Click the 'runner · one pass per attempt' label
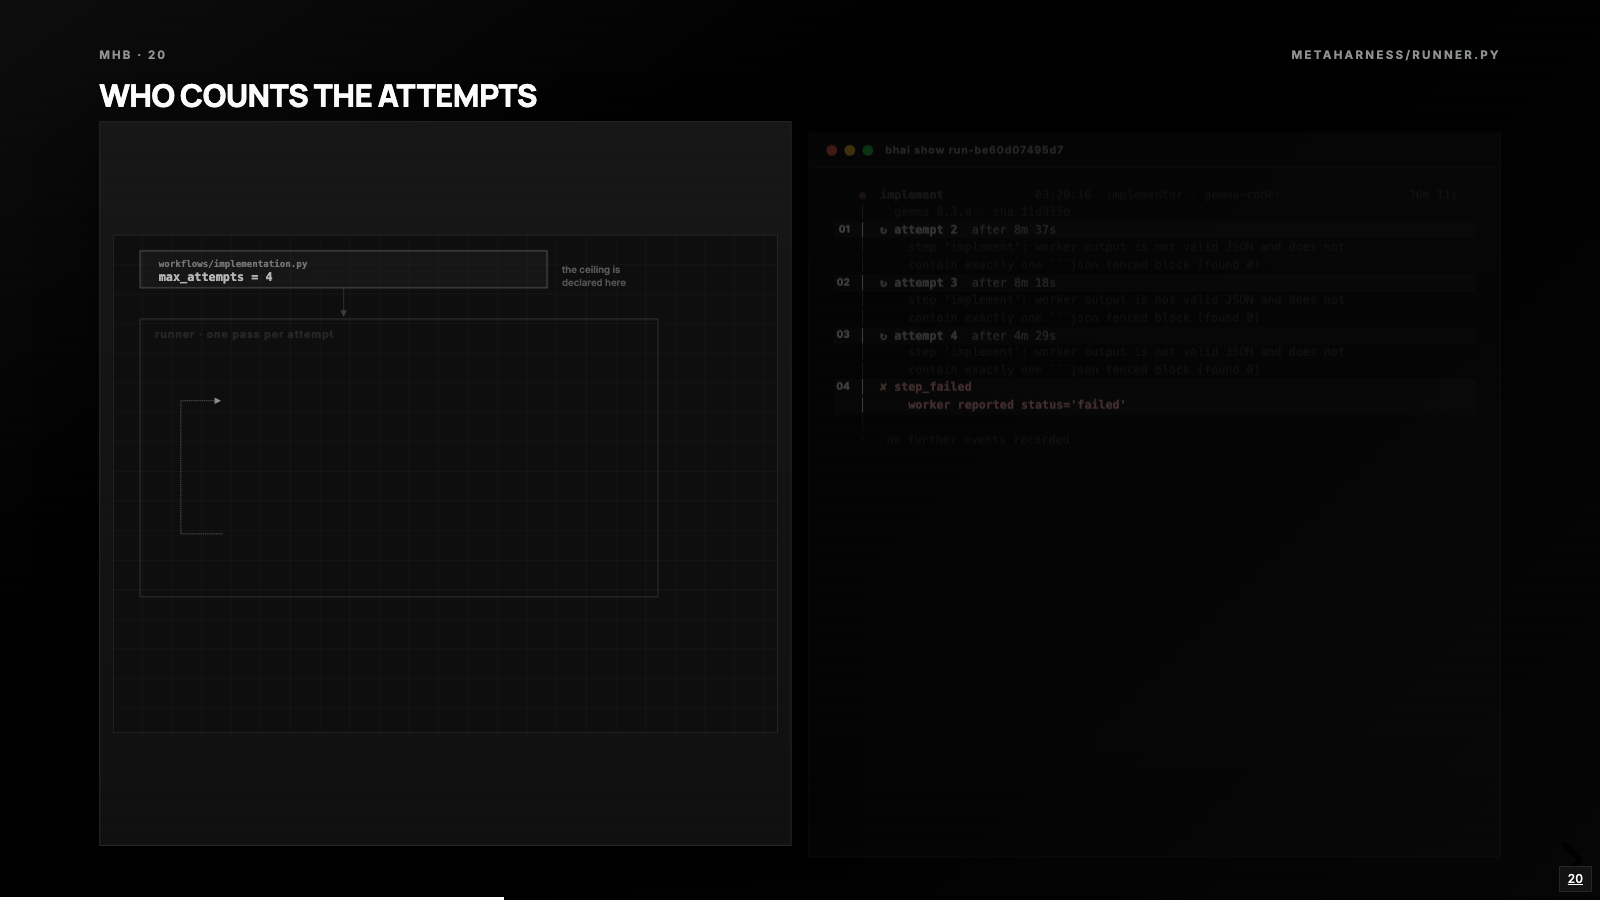The image size is (1600, 900). tap(244, 334)
